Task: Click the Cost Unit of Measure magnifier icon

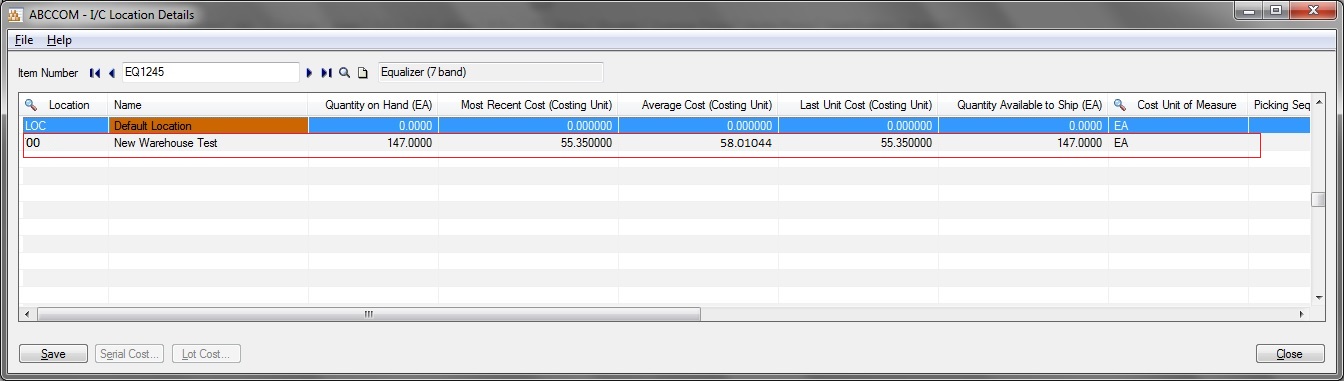Action: tap(1120, 105)
